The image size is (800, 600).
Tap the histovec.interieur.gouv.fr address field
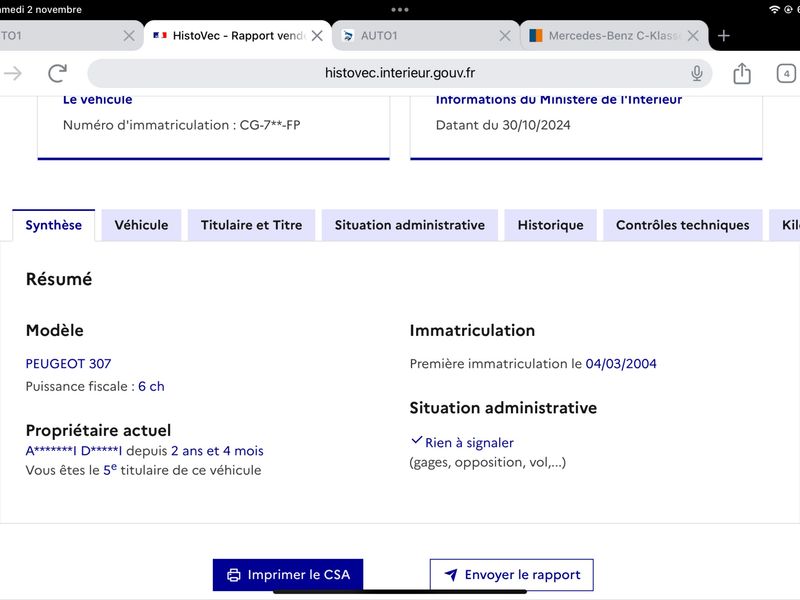tap(399, 73)
